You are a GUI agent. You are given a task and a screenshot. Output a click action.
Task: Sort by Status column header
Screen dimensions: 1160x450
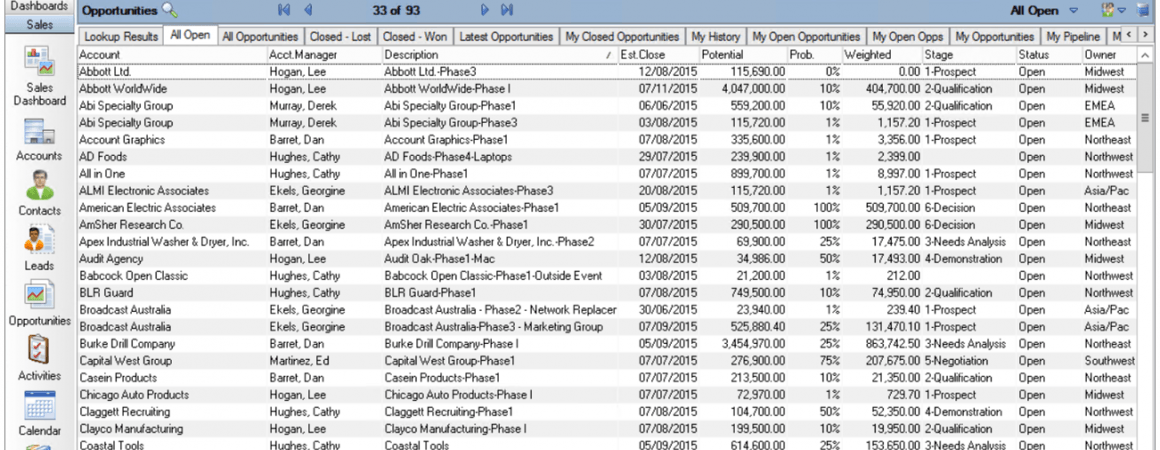point(1049,55)
